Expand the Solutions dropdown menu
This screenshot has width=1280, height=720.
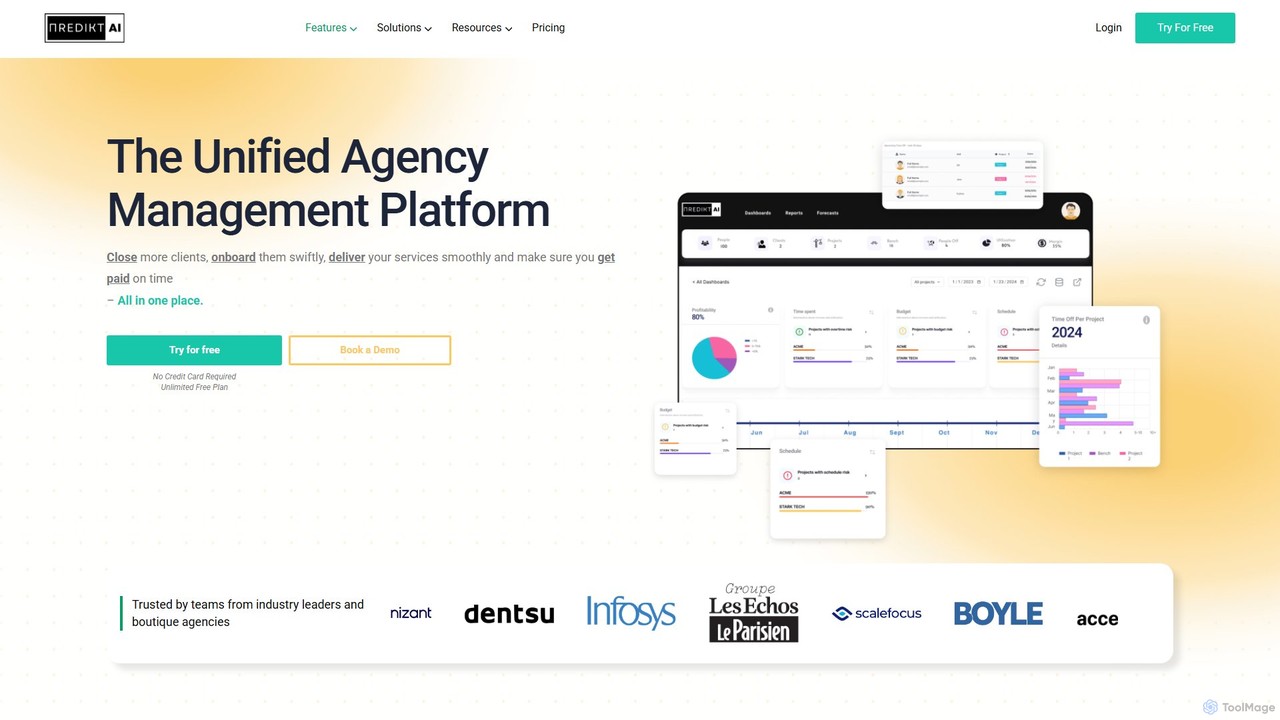point(404,28)
